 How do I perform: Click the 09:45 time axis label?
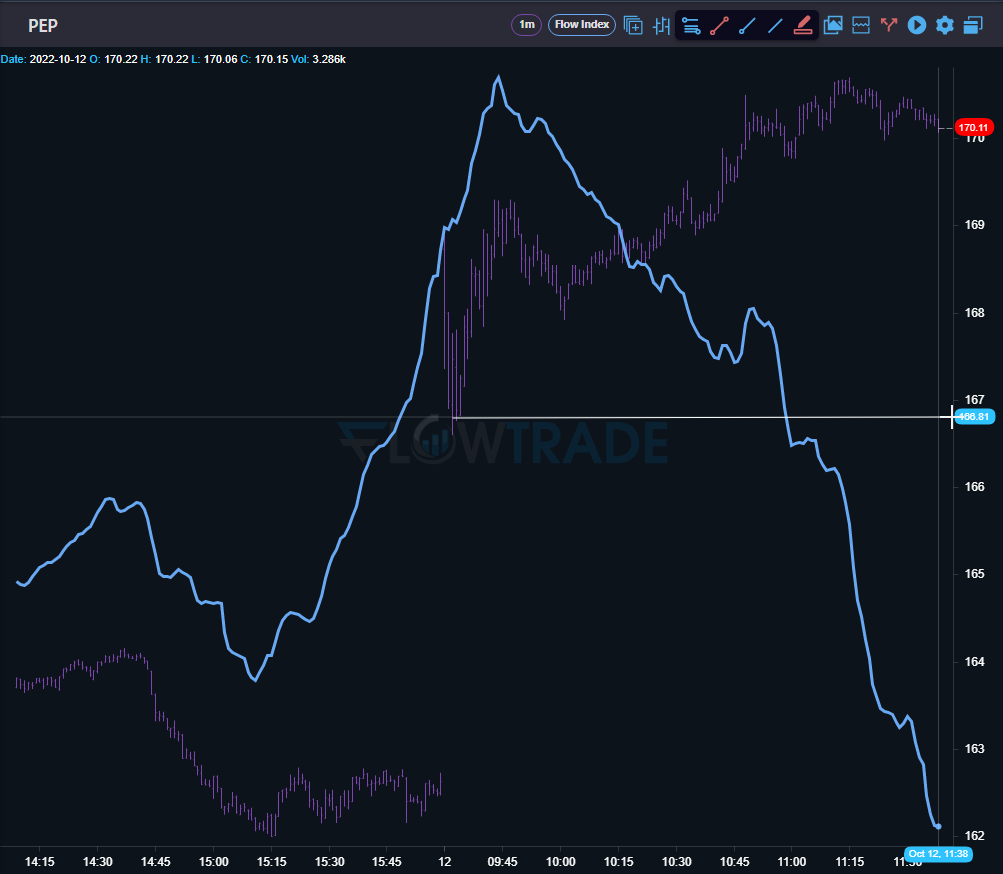click(x=502, y=862)
